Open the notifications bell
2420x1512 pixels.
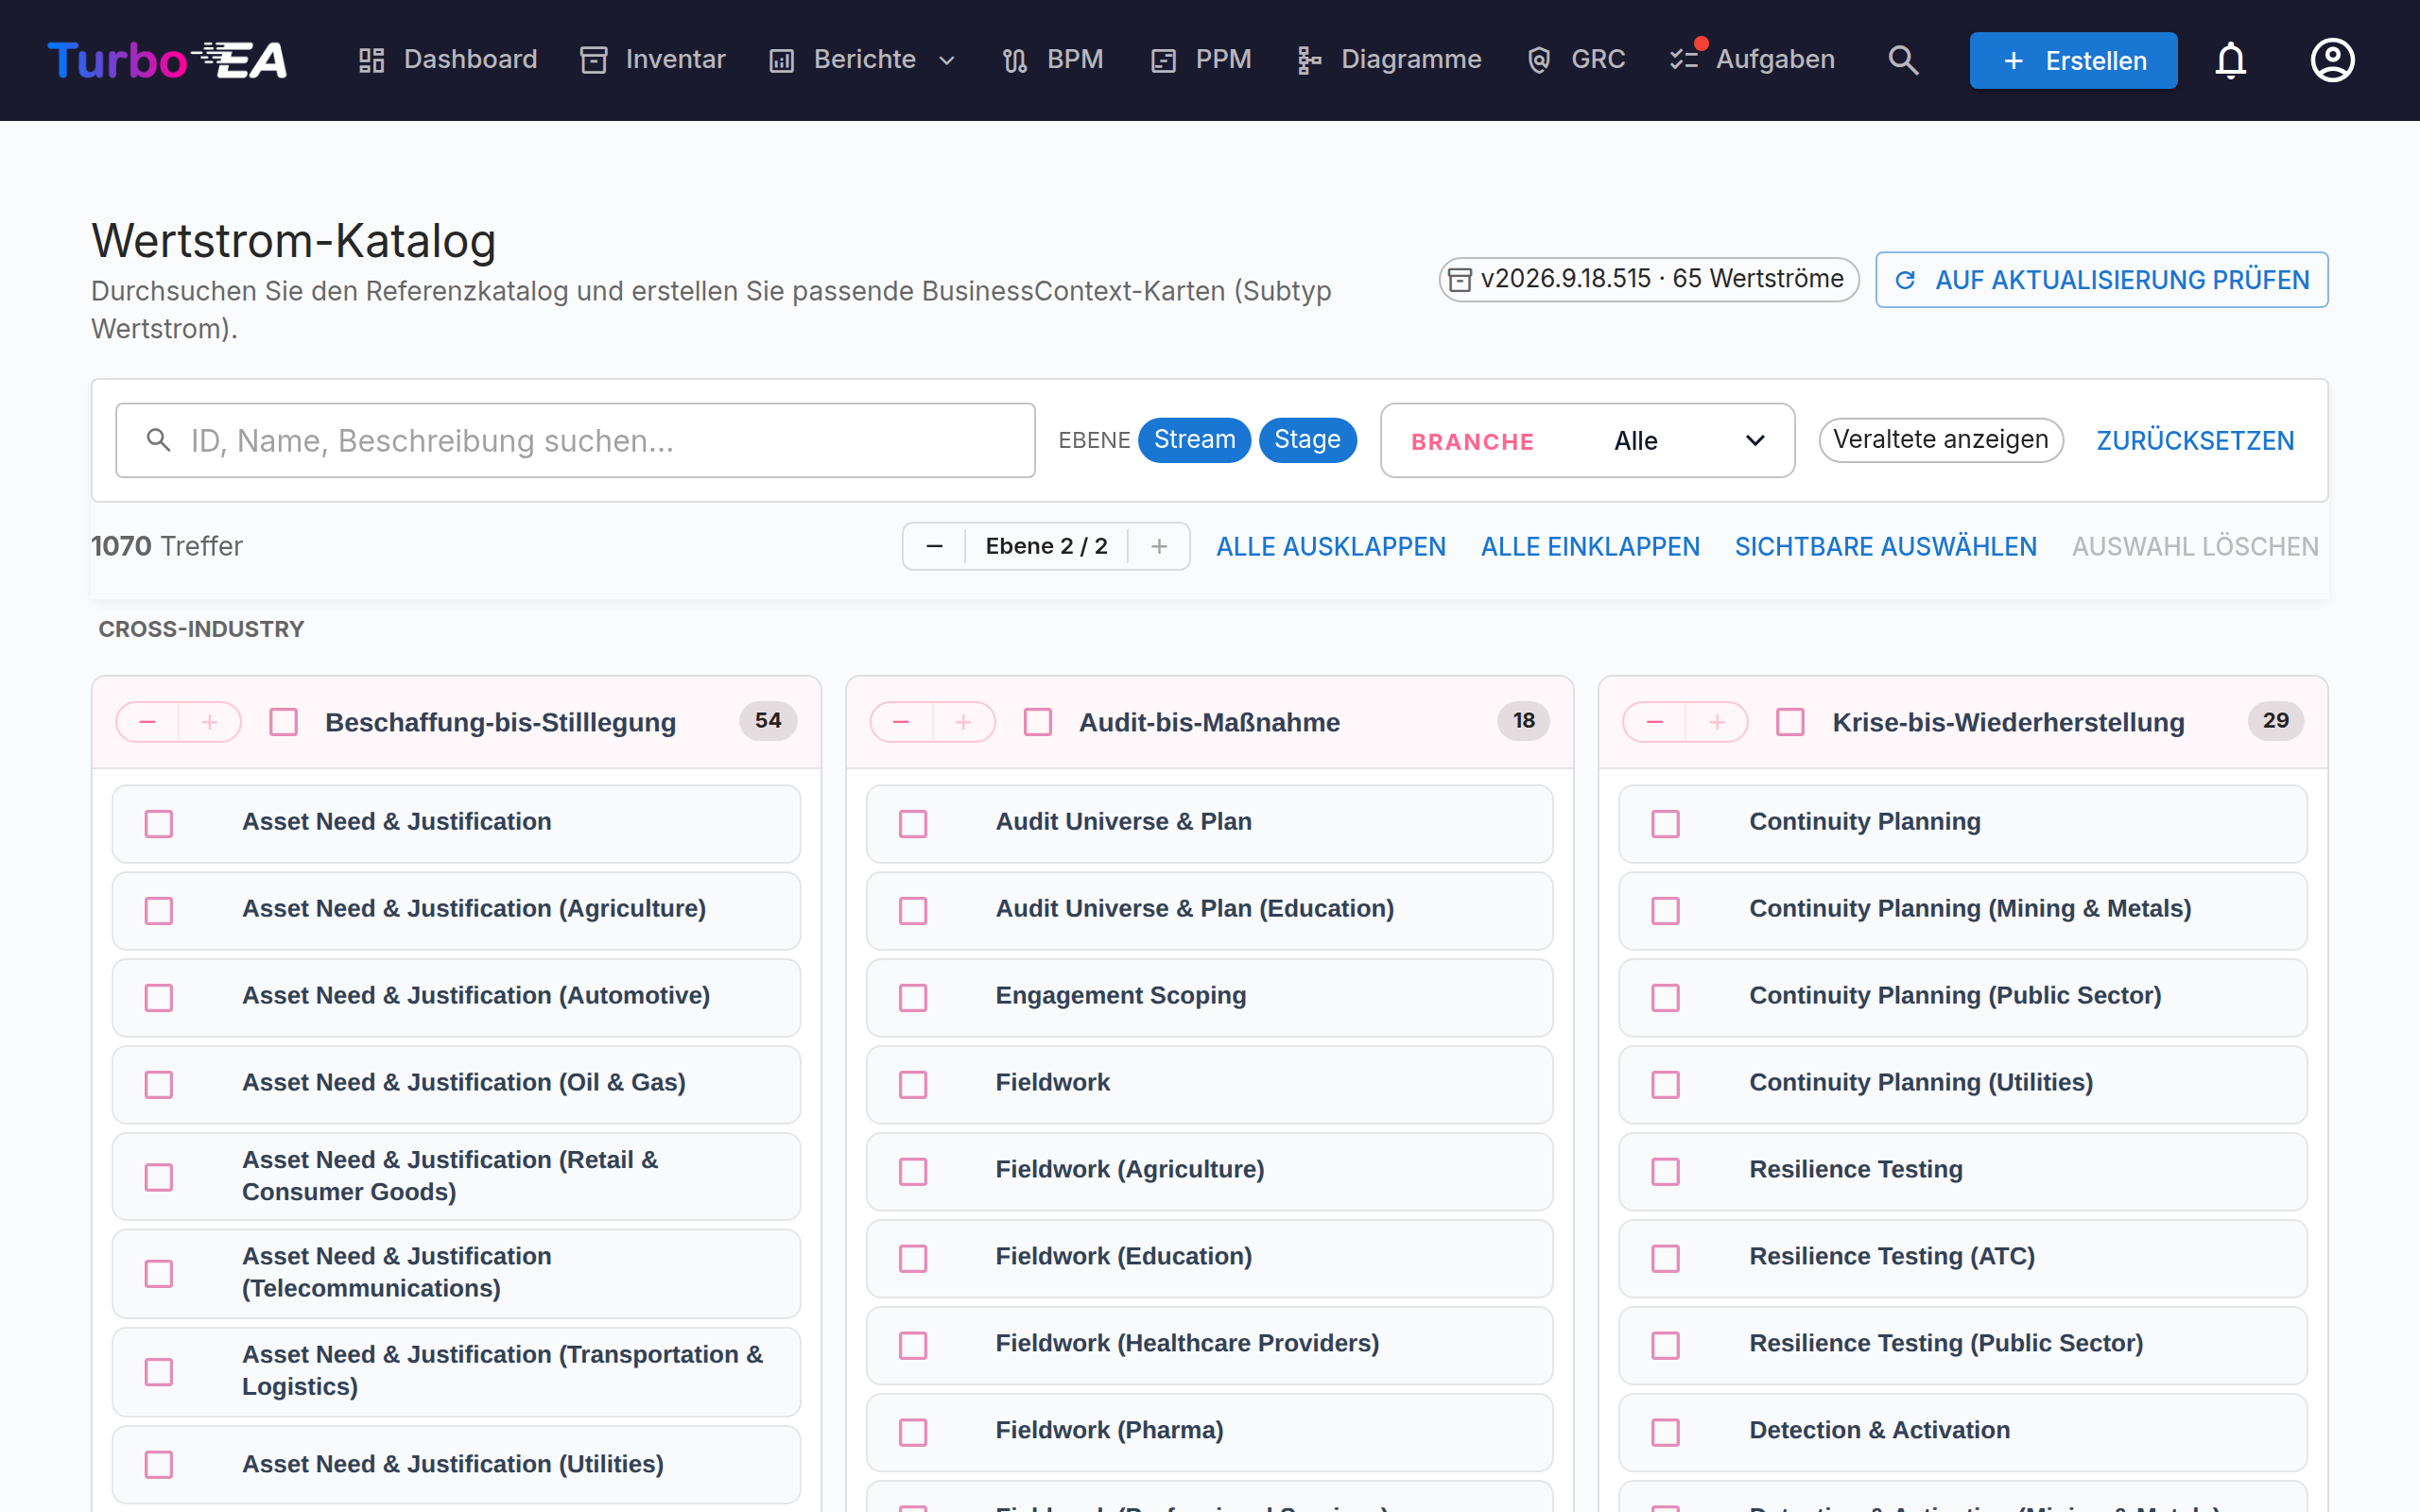coord(2230,60)
